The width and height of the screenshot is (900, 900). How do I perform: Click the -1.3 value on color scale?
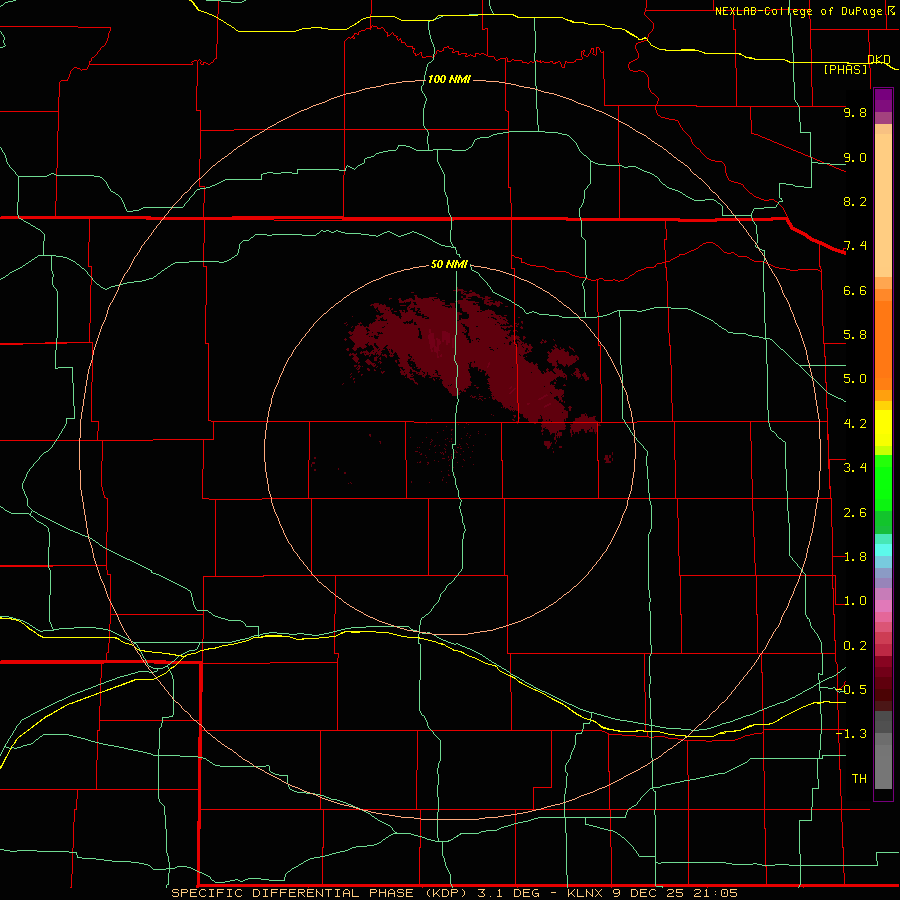[x=851, y=734]
